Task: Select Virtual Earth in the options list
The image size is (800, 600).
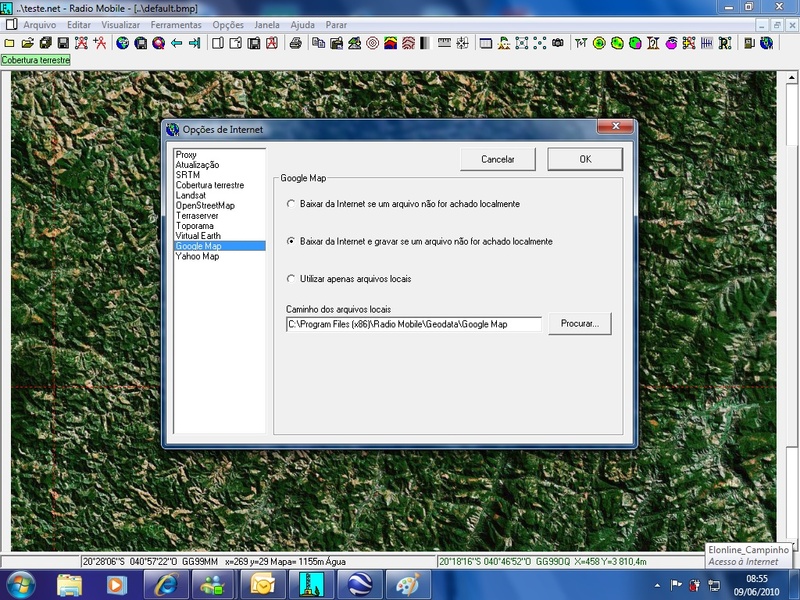Action: [x=198, y=236]
